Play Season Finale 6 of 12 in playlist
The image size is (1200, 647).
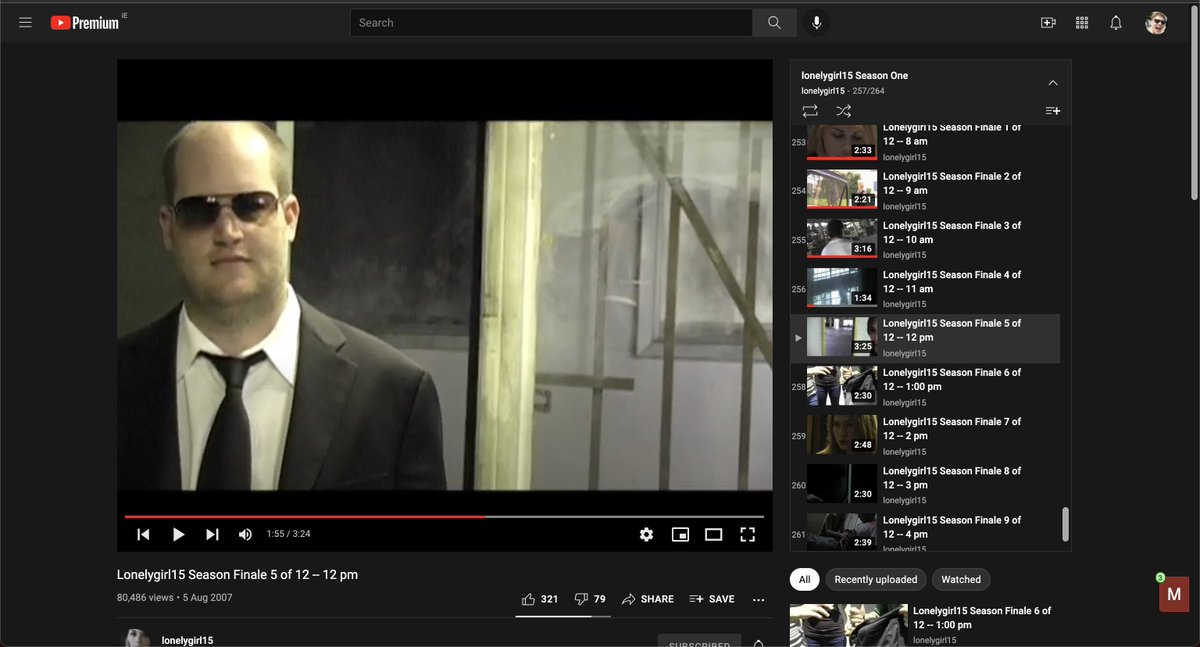click(925, 387)
